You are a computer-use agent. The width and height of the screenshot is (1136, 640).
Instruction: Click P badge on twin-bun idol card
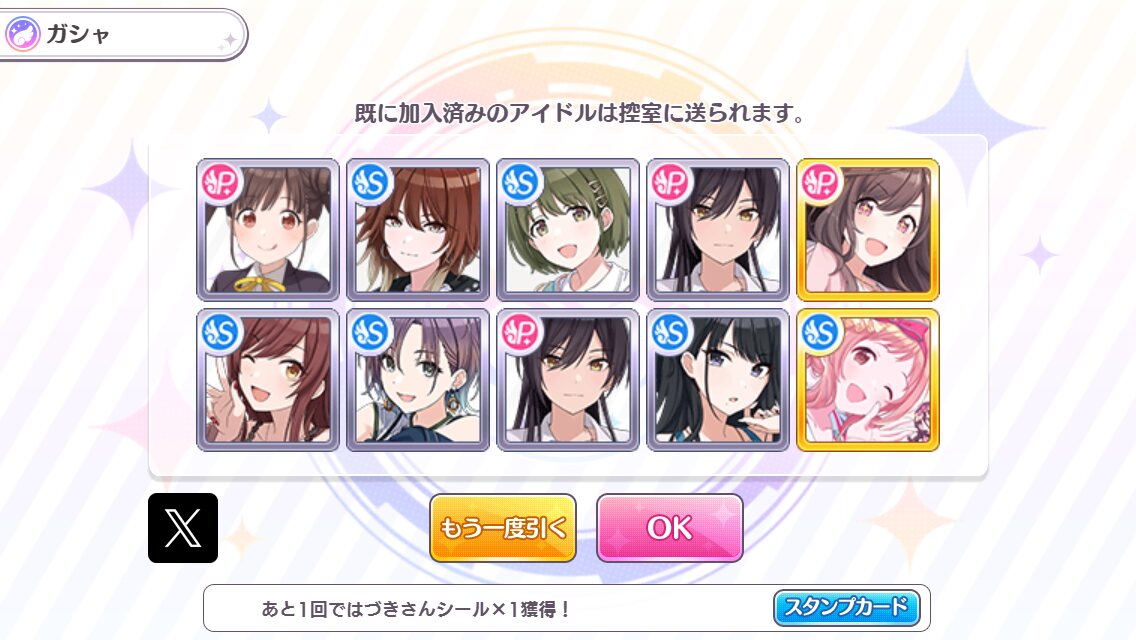tap(221, 183)
